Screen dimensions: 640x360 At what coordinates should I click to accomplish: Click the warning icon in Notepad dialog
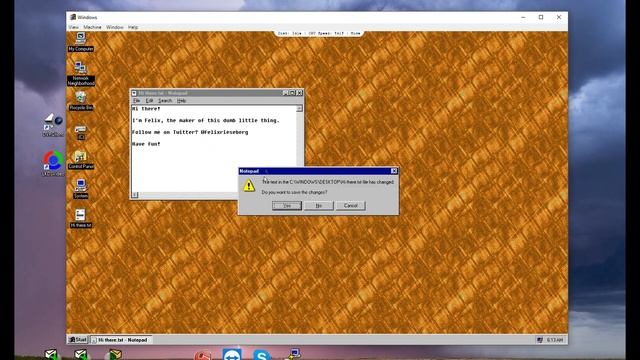pos(249,186)
